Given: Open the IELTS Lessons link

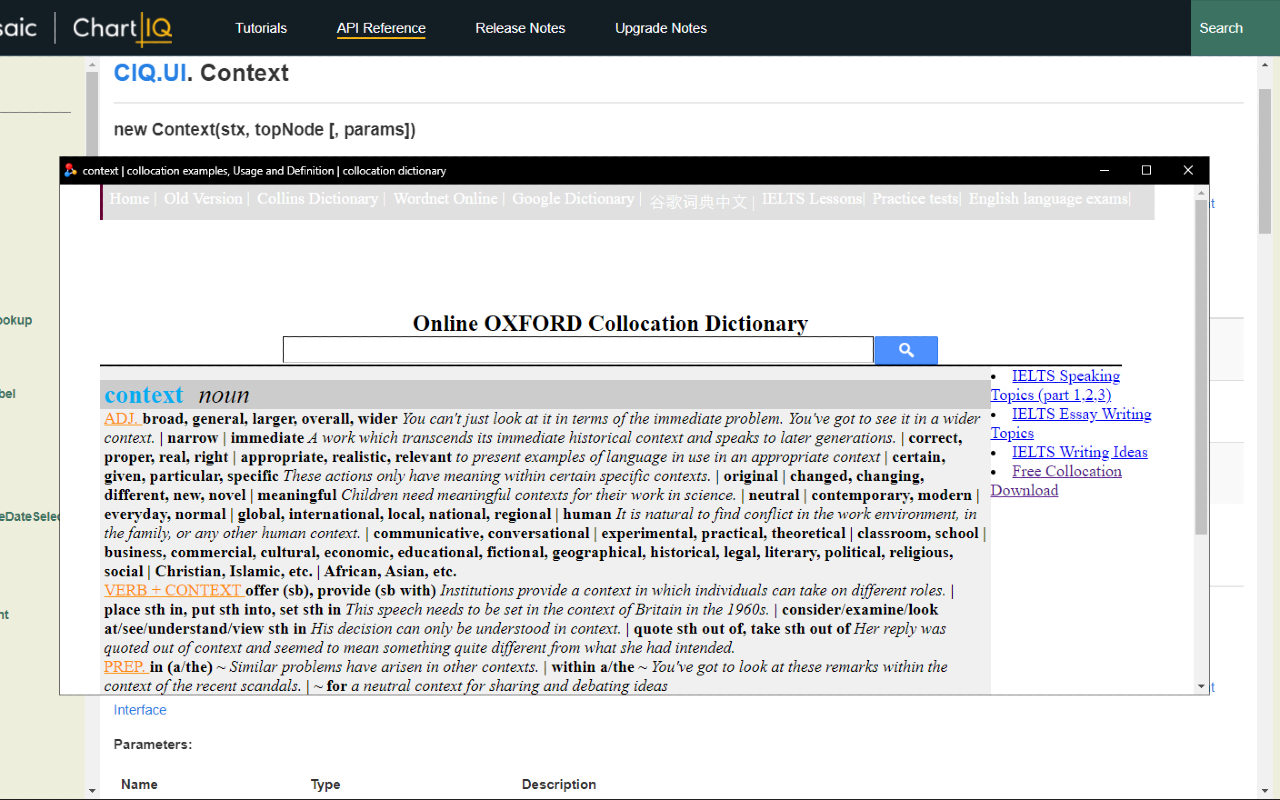Looking at the screenshot, I should point(811,199).
